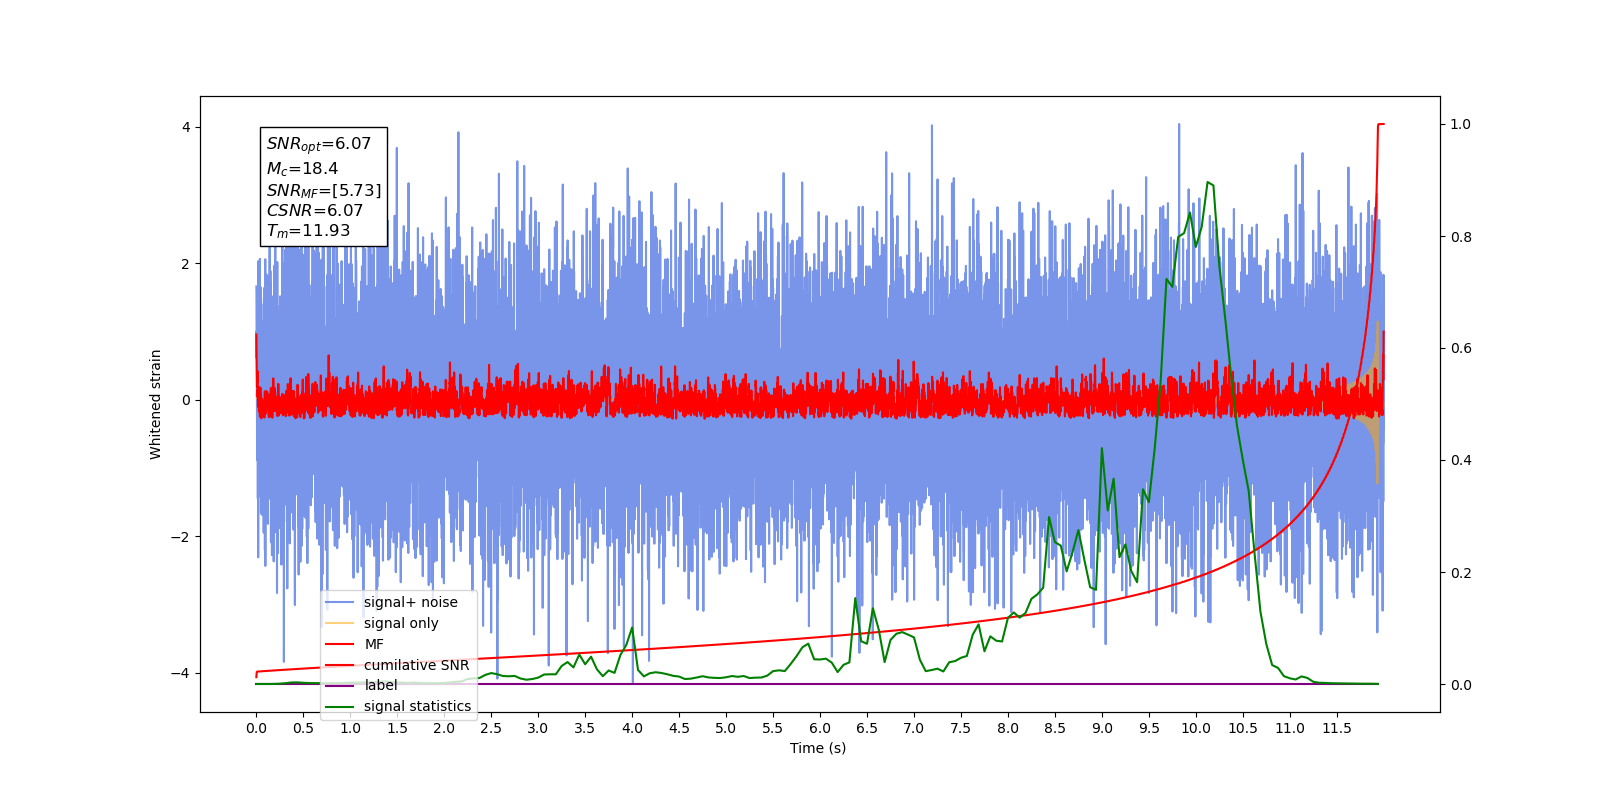Click the 2.5 tick on time axis
The image size is (1600, 800).
point(491,728)
